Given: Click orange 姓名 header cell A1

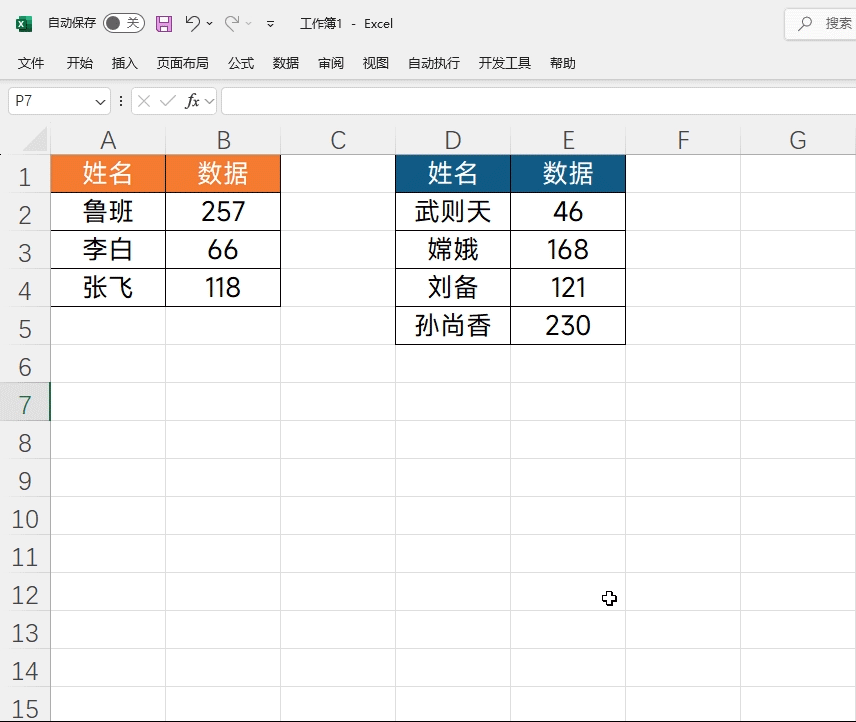Looking at the screenshot, I should (x=108, y=174).
